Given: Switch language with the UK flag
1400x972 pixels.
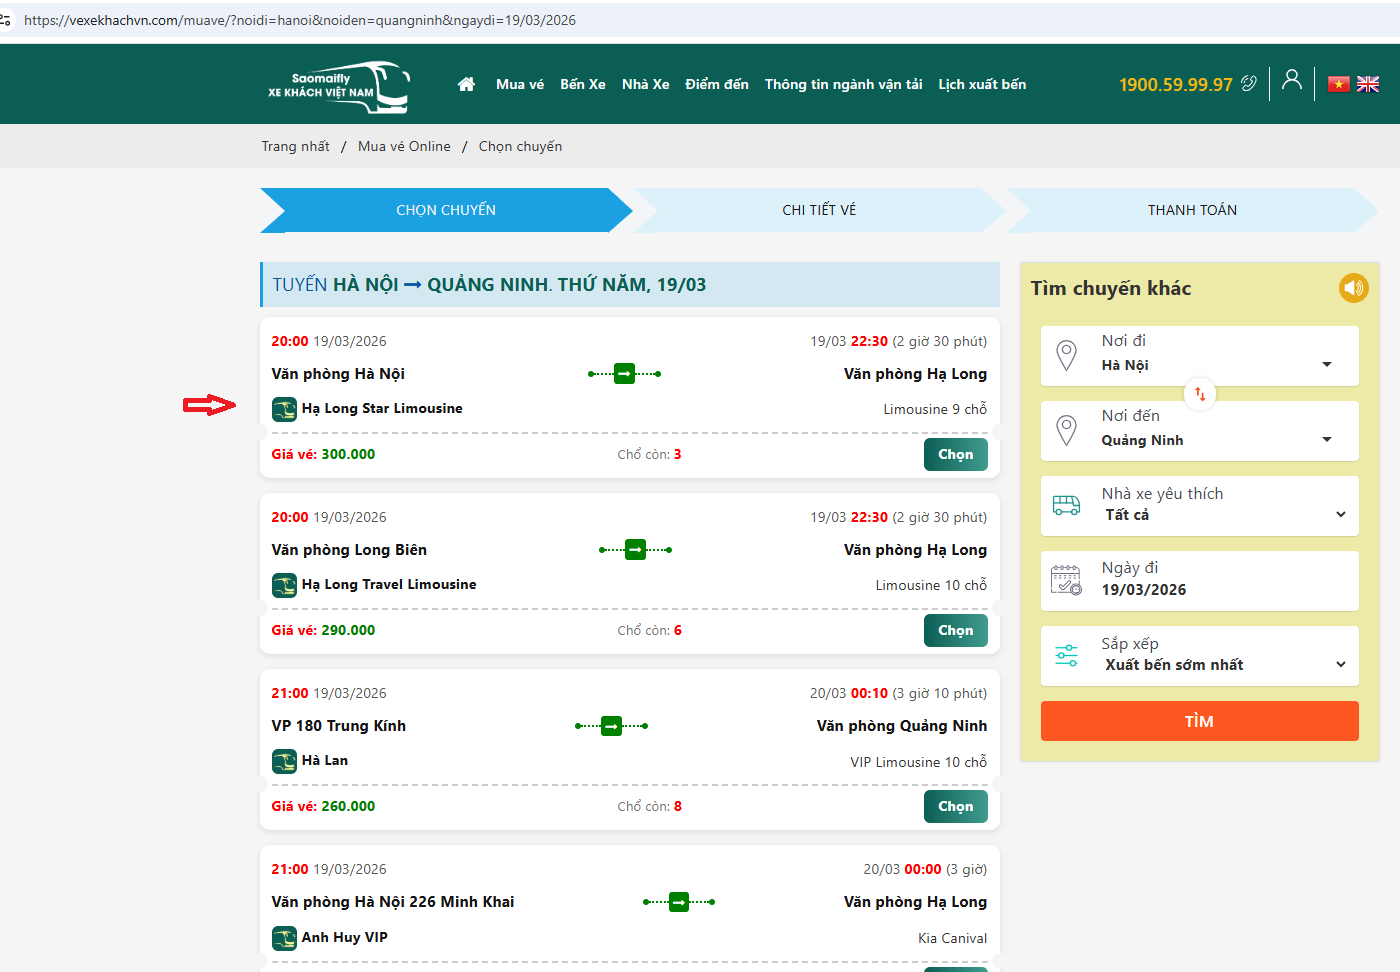Looking at the screenshot, I should coord(1368,84).
